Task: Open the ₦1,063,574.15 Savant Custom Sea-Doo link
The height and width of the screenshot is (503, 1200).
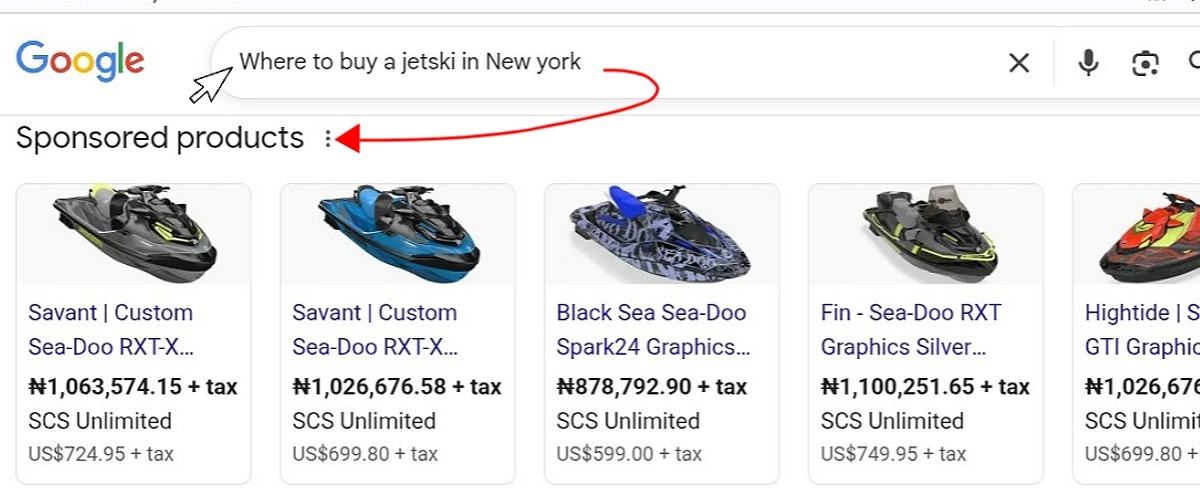Action: tap(110, 330)
